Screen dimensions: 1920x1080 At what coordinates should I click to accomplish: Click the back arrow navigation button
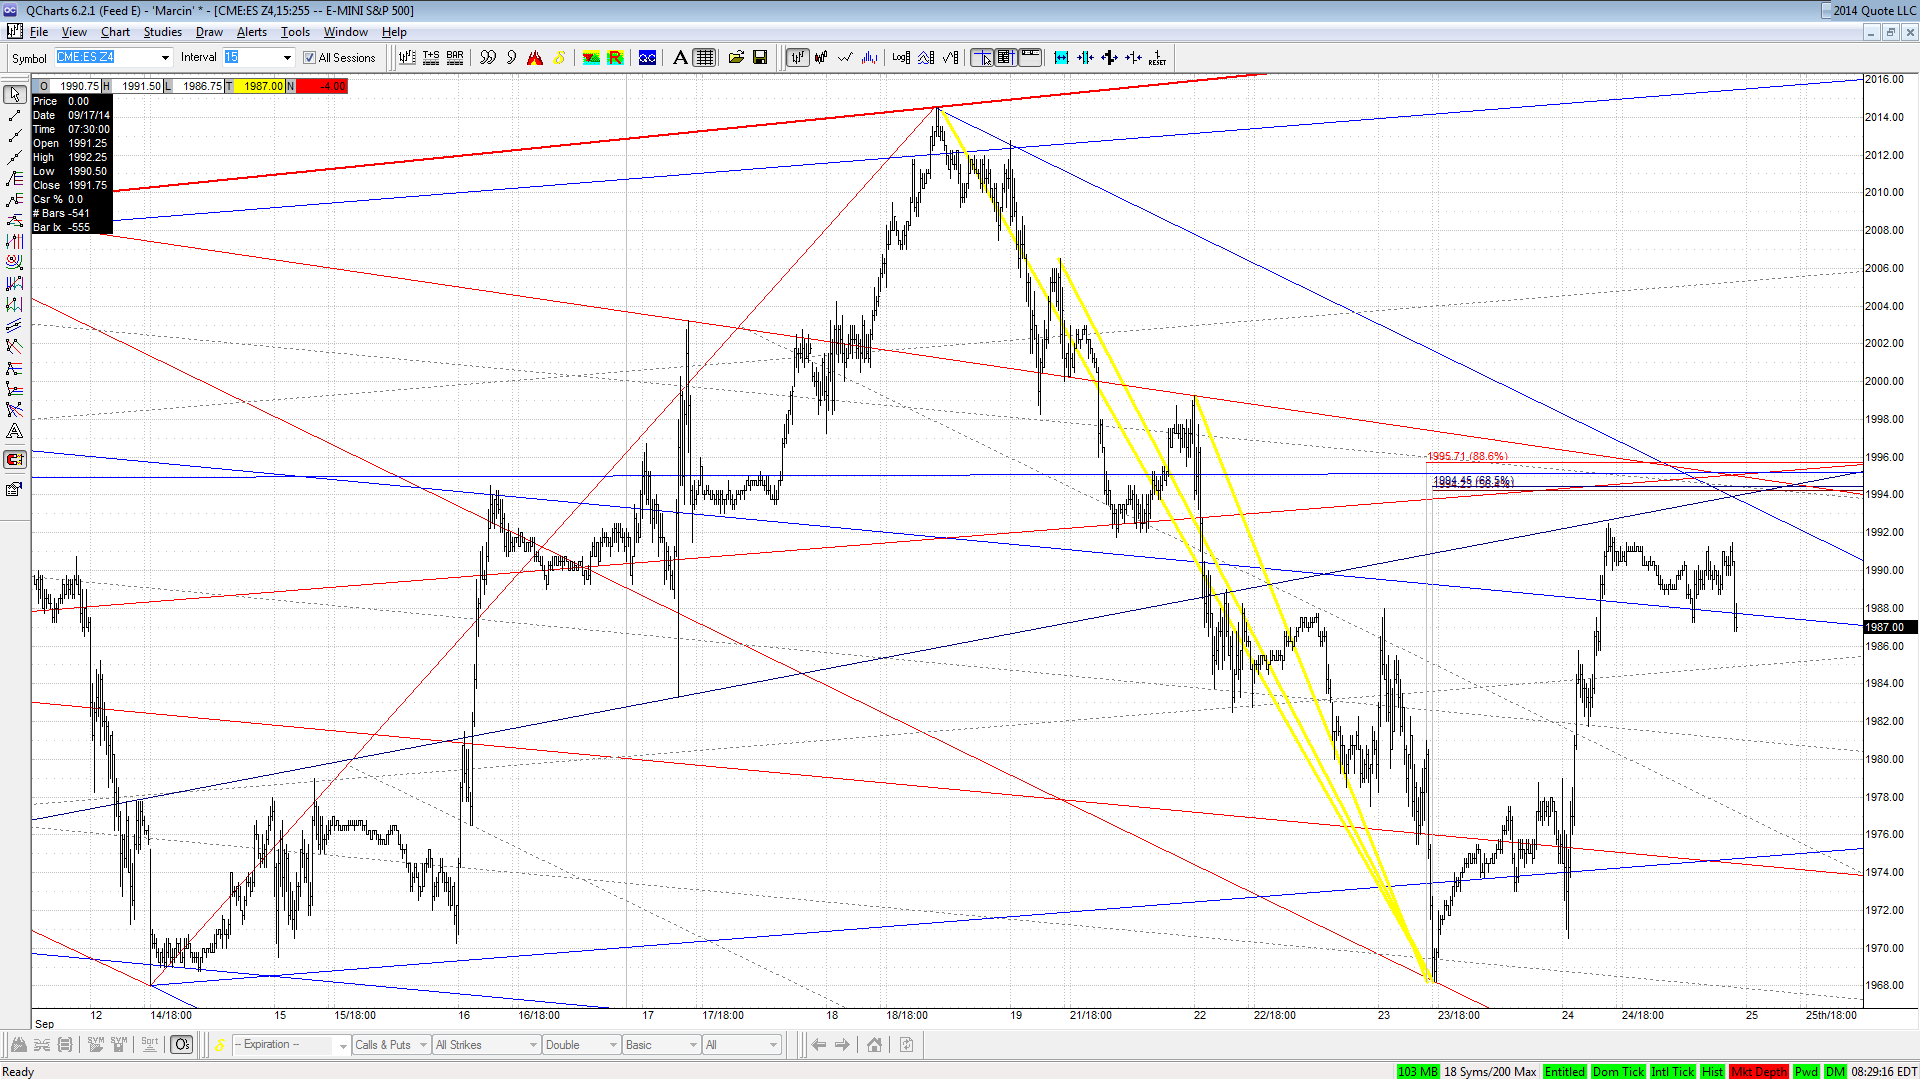[819, 1045]
